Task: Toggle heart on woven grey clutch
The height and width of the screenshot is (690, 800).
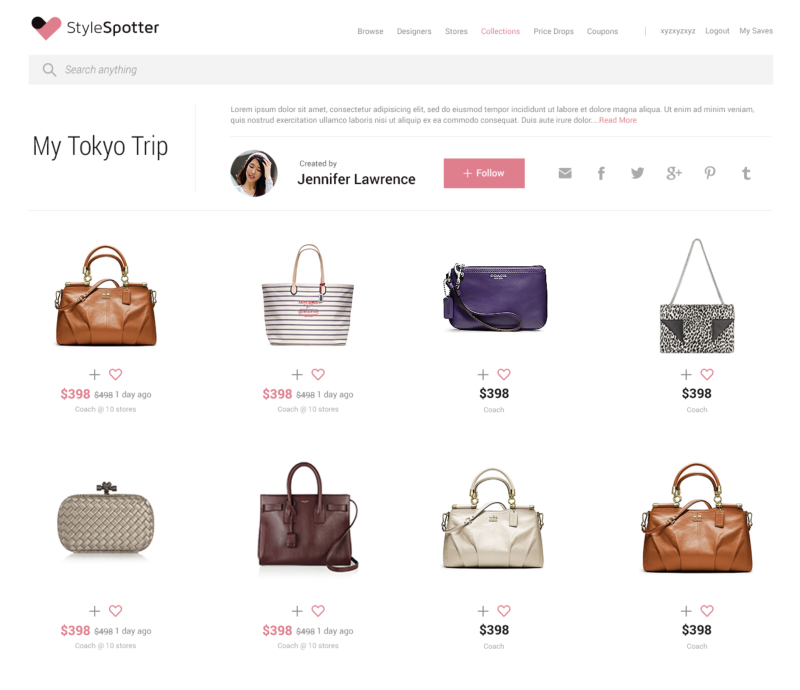Action: (x=116, y=610)
